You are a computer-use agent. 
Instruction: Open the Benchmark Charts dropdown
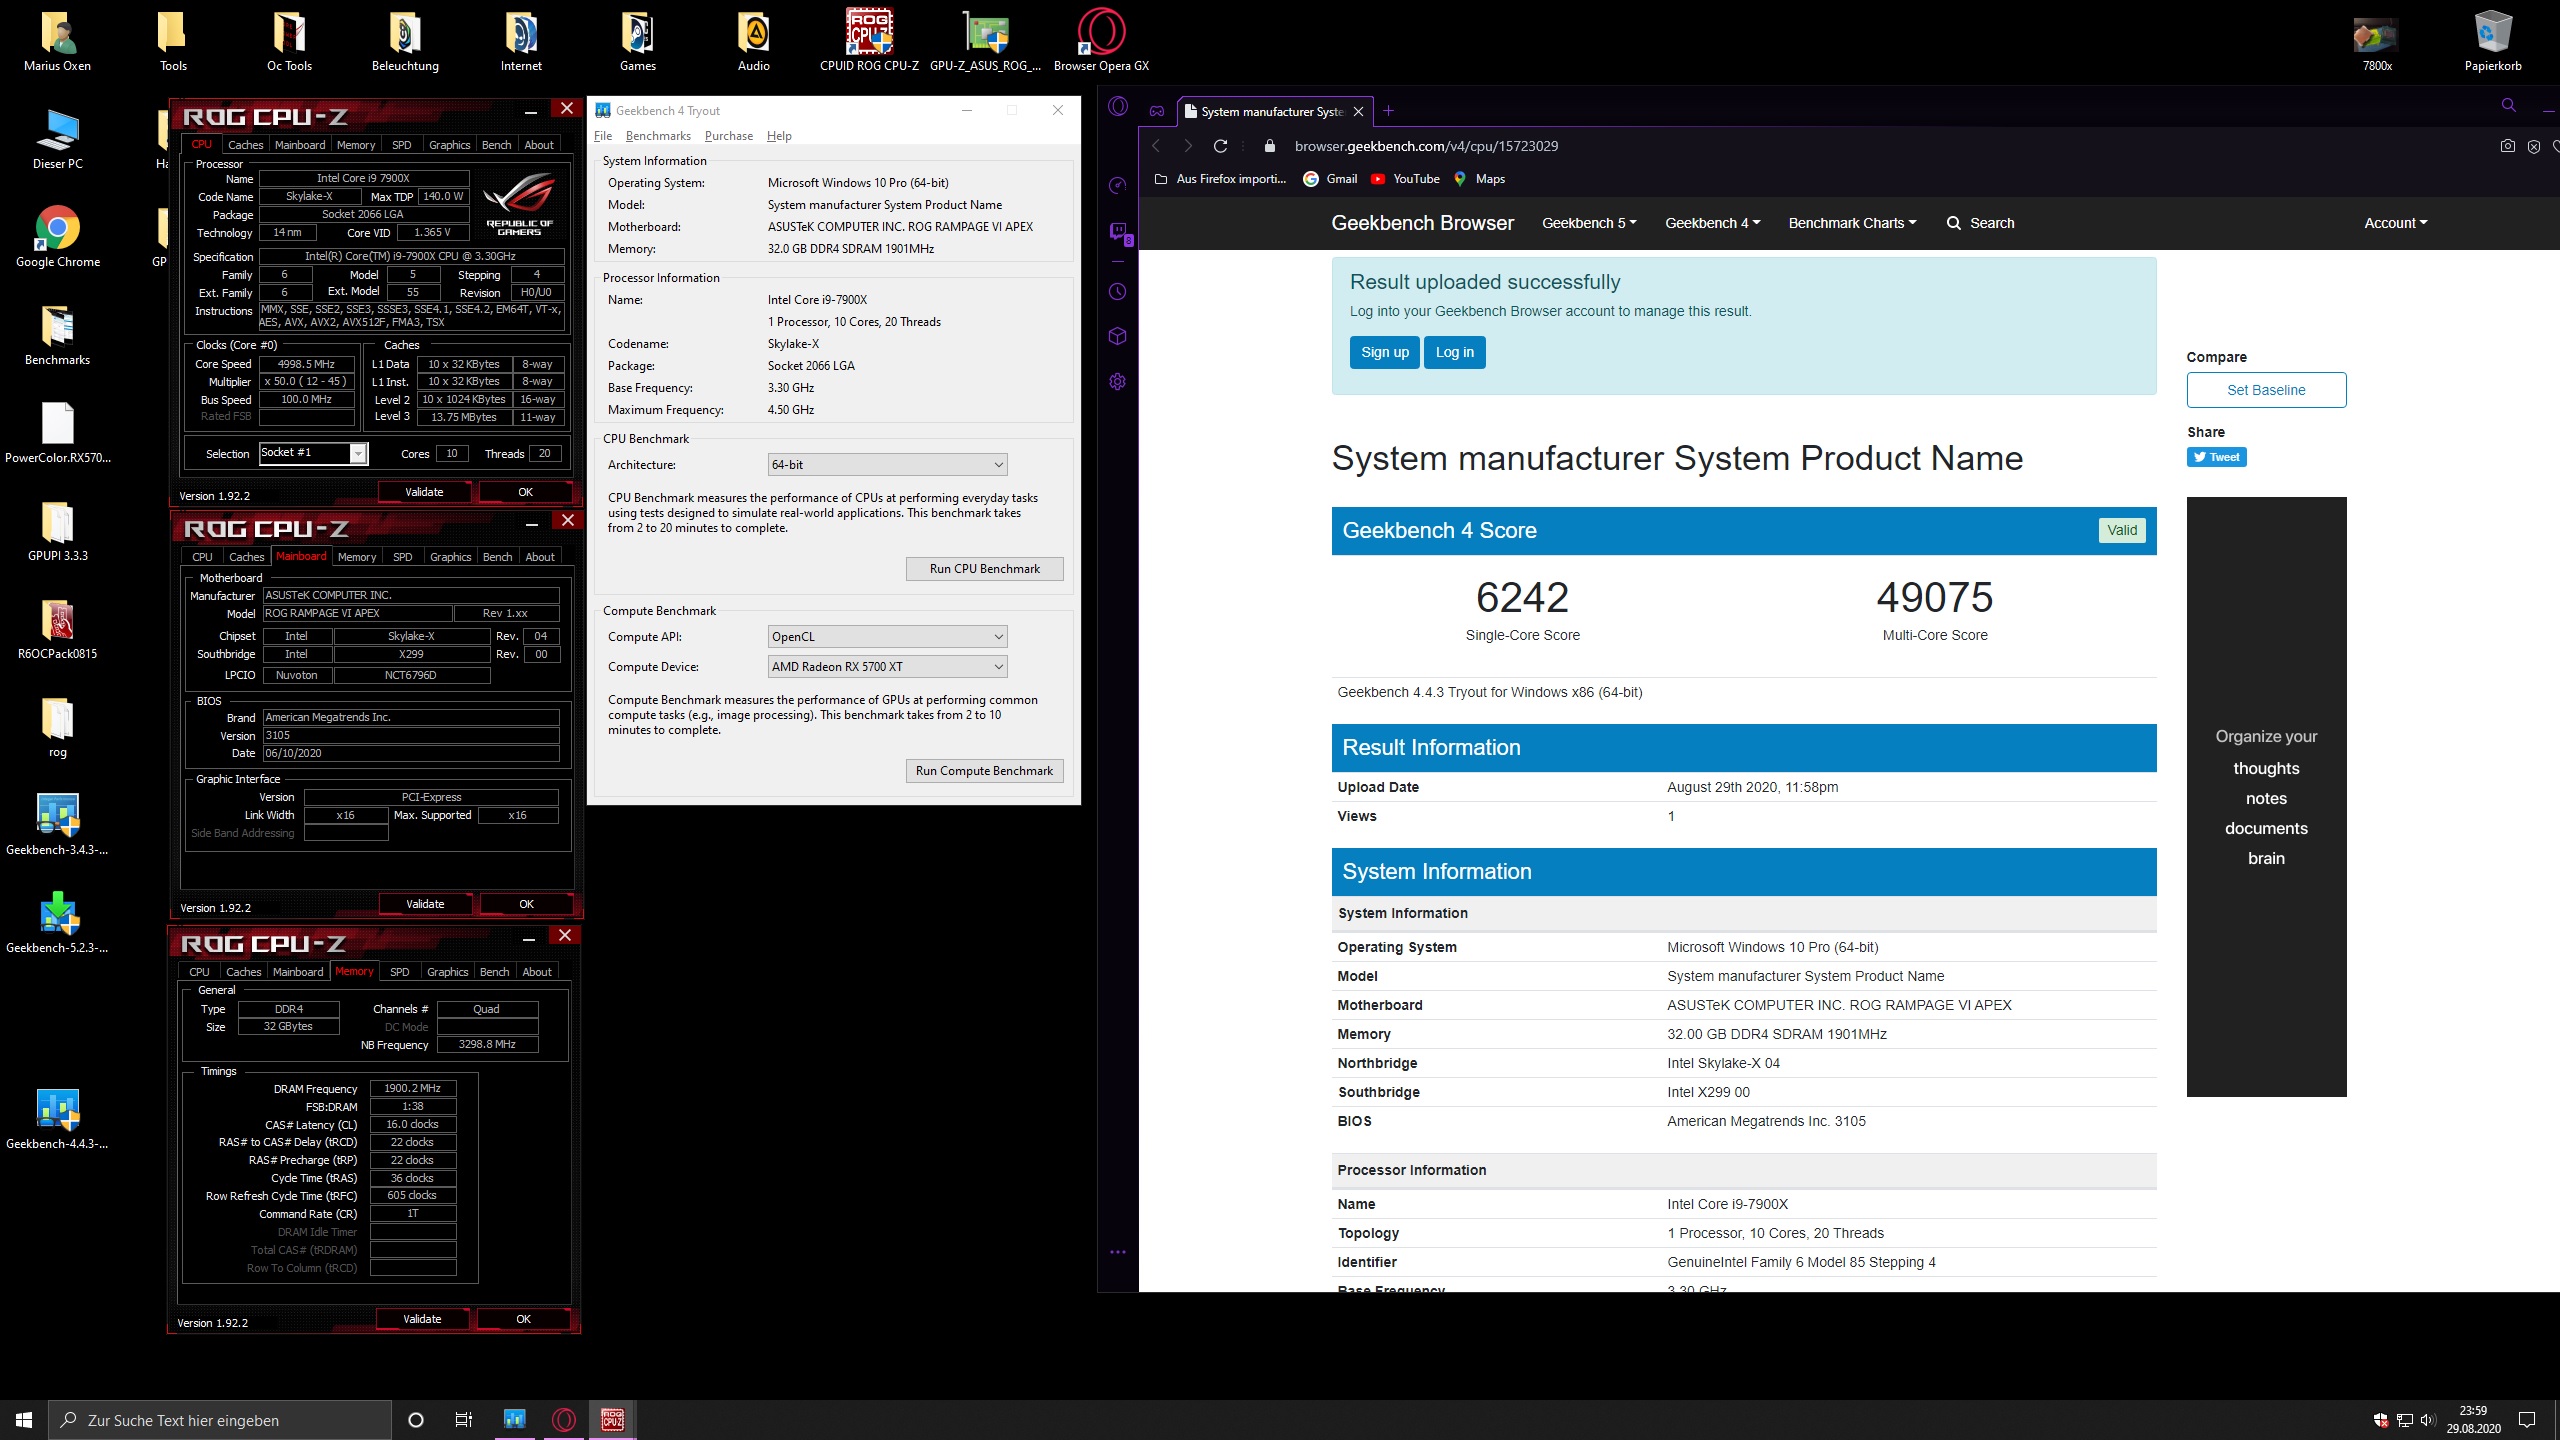[x=1852, y=223]
